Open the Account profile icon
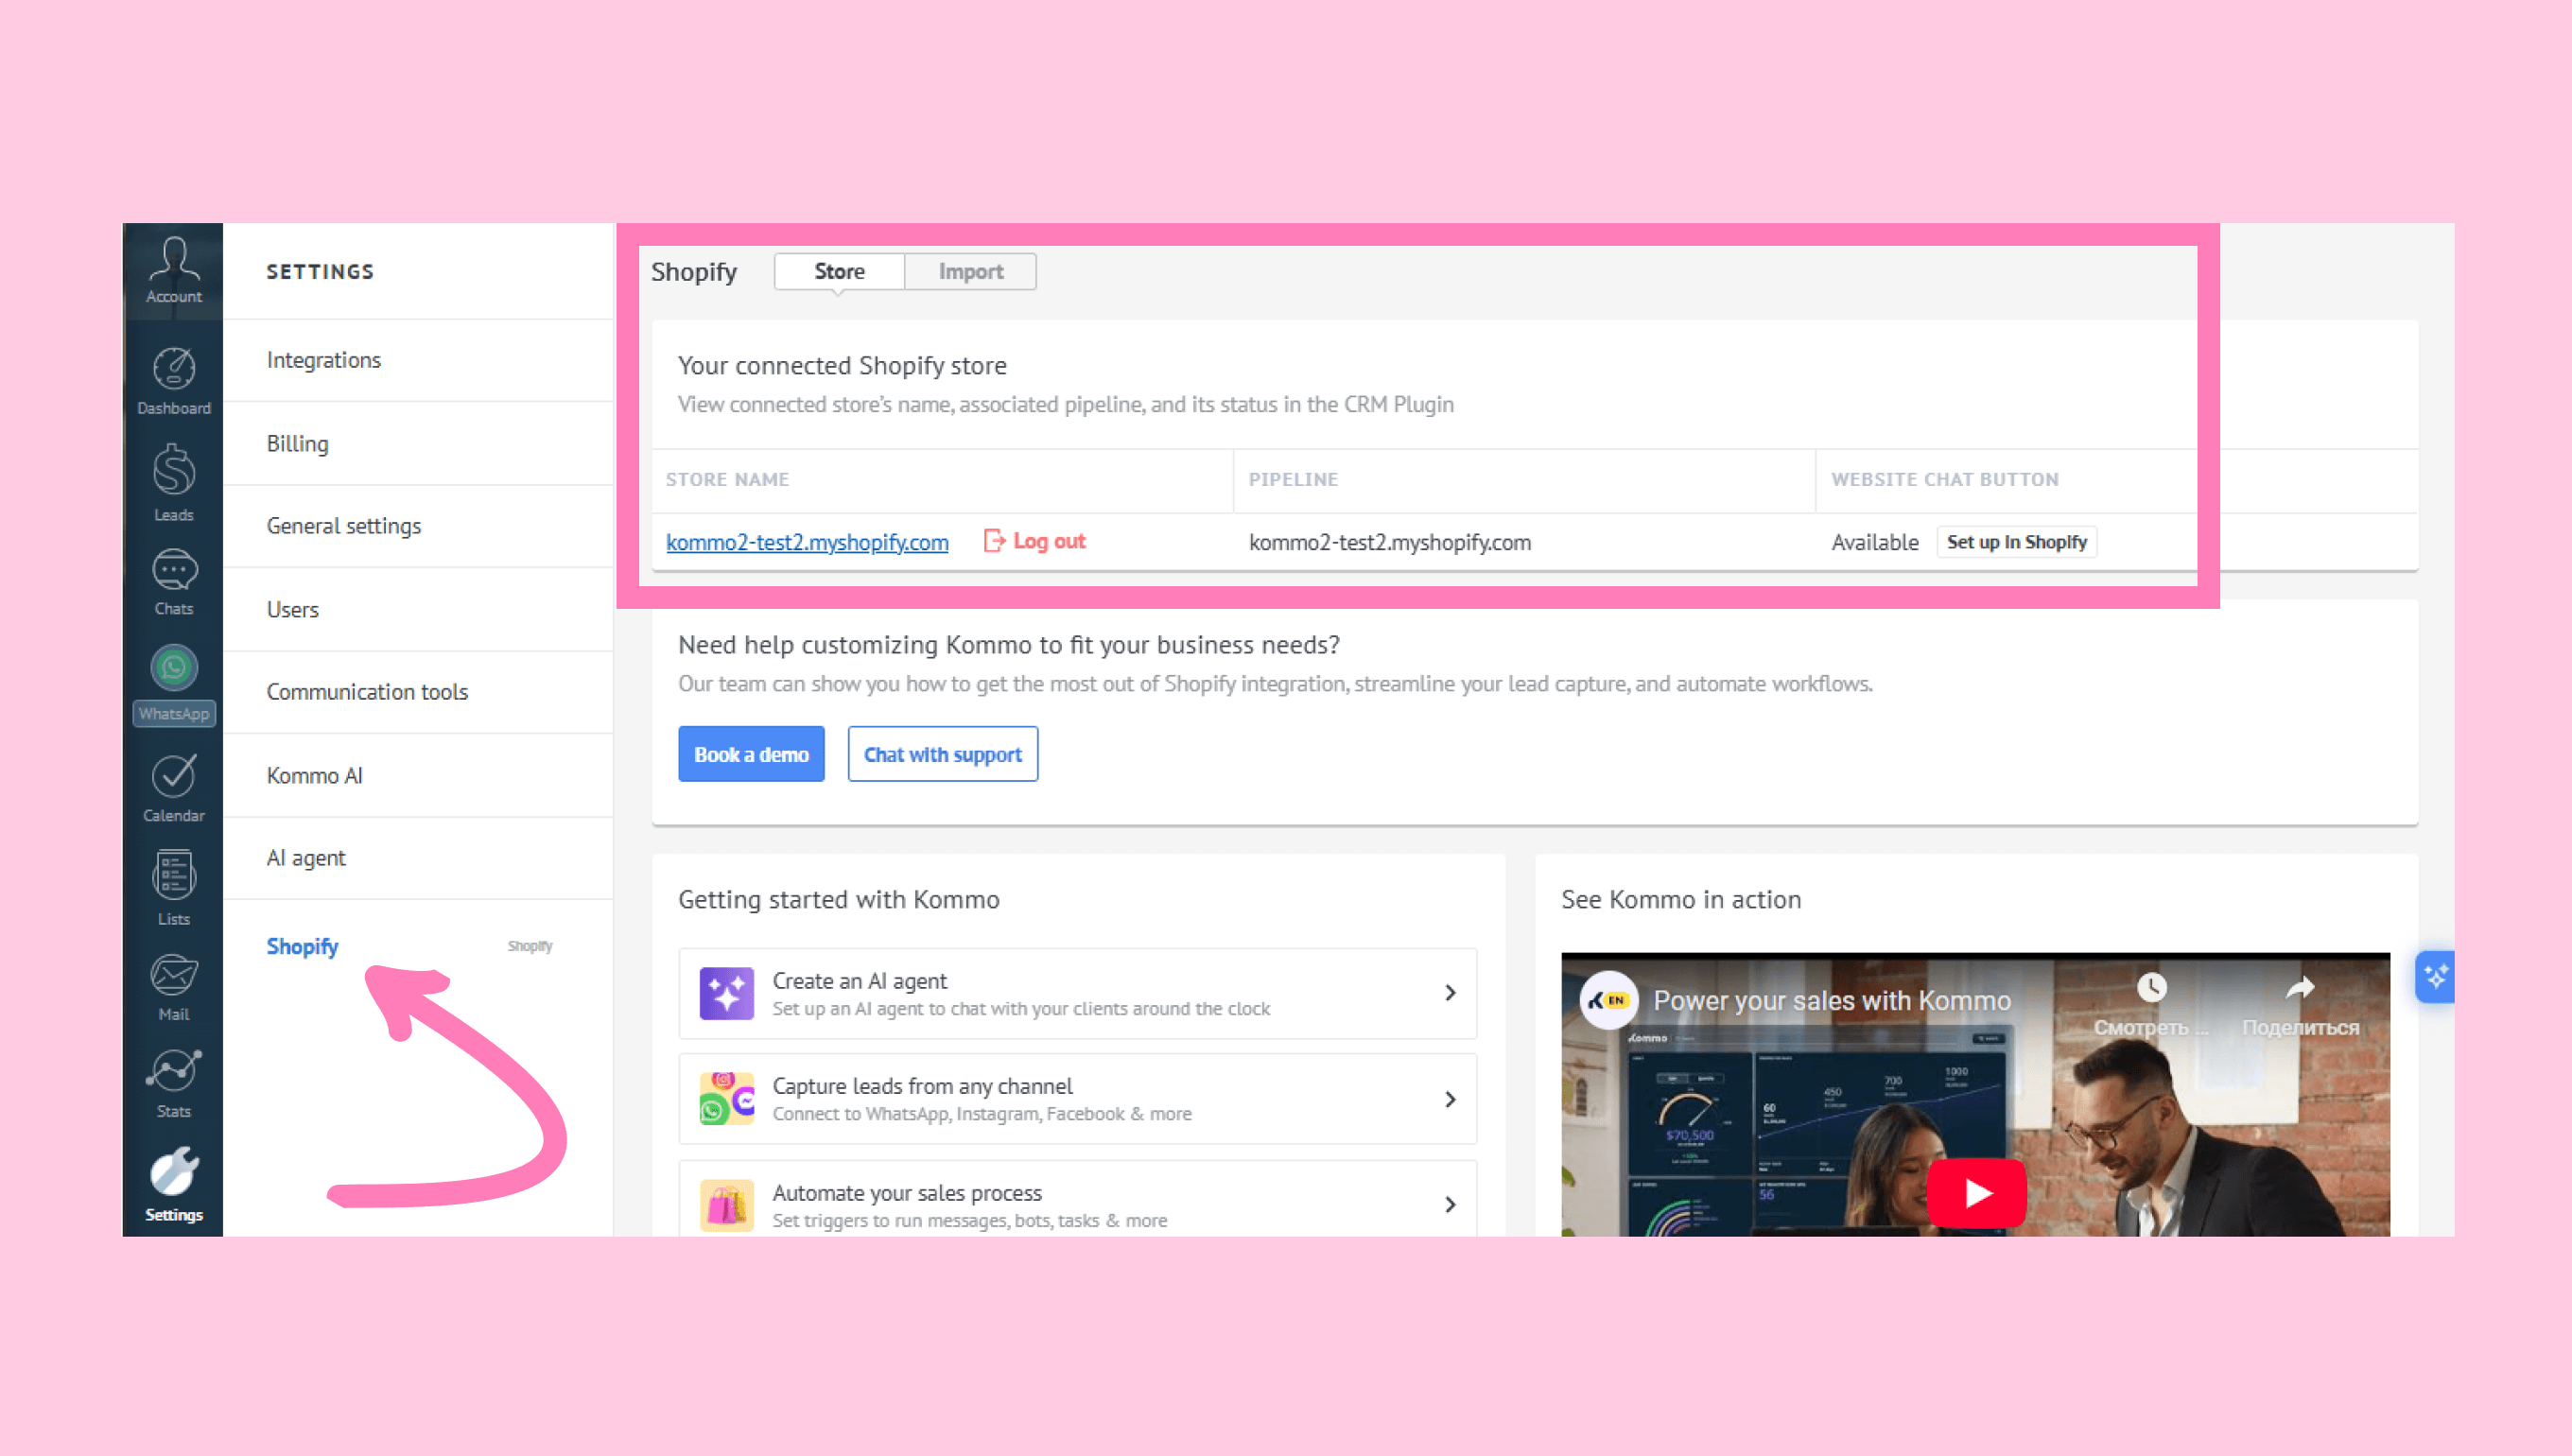 tap(174, 270)
